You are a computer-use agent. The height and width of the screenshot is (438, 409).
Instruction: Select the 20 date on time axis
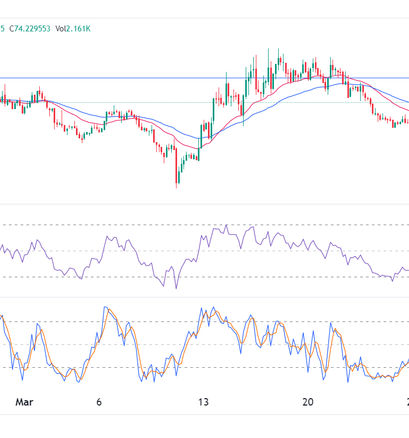coord(308,402)
